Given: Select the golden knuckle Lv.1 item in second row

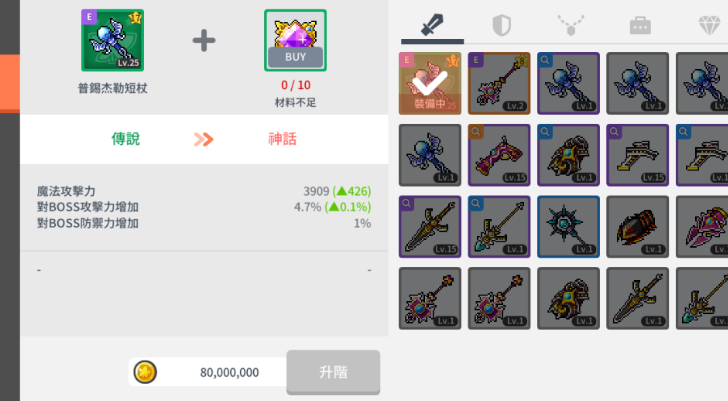Looking at the screenshot, I should point(568,155).
